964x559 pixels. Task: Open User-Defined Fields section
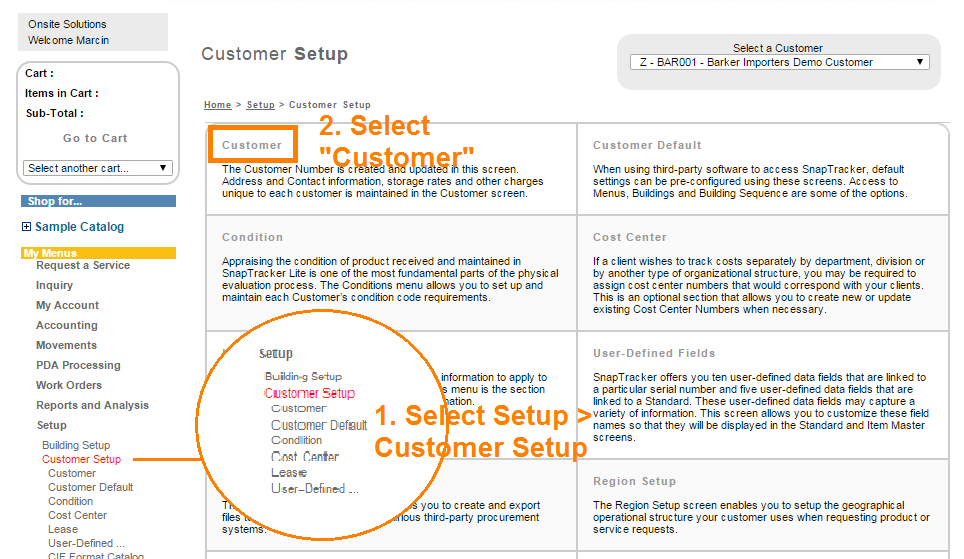[654, 353]
